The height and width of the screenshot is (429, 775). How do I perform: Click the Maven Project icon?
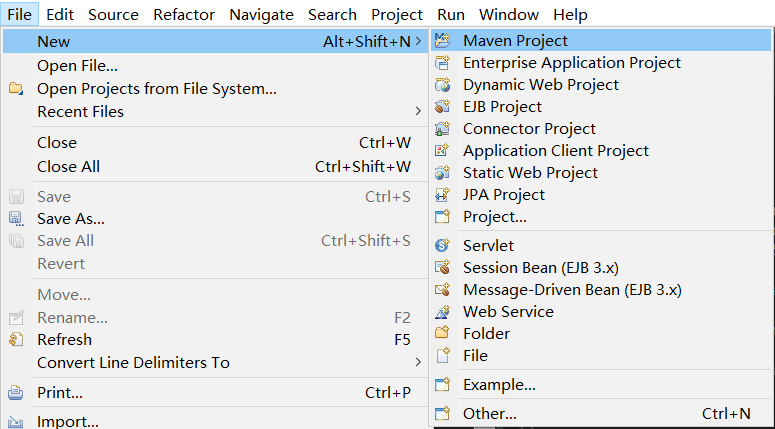tap(443, 41)
